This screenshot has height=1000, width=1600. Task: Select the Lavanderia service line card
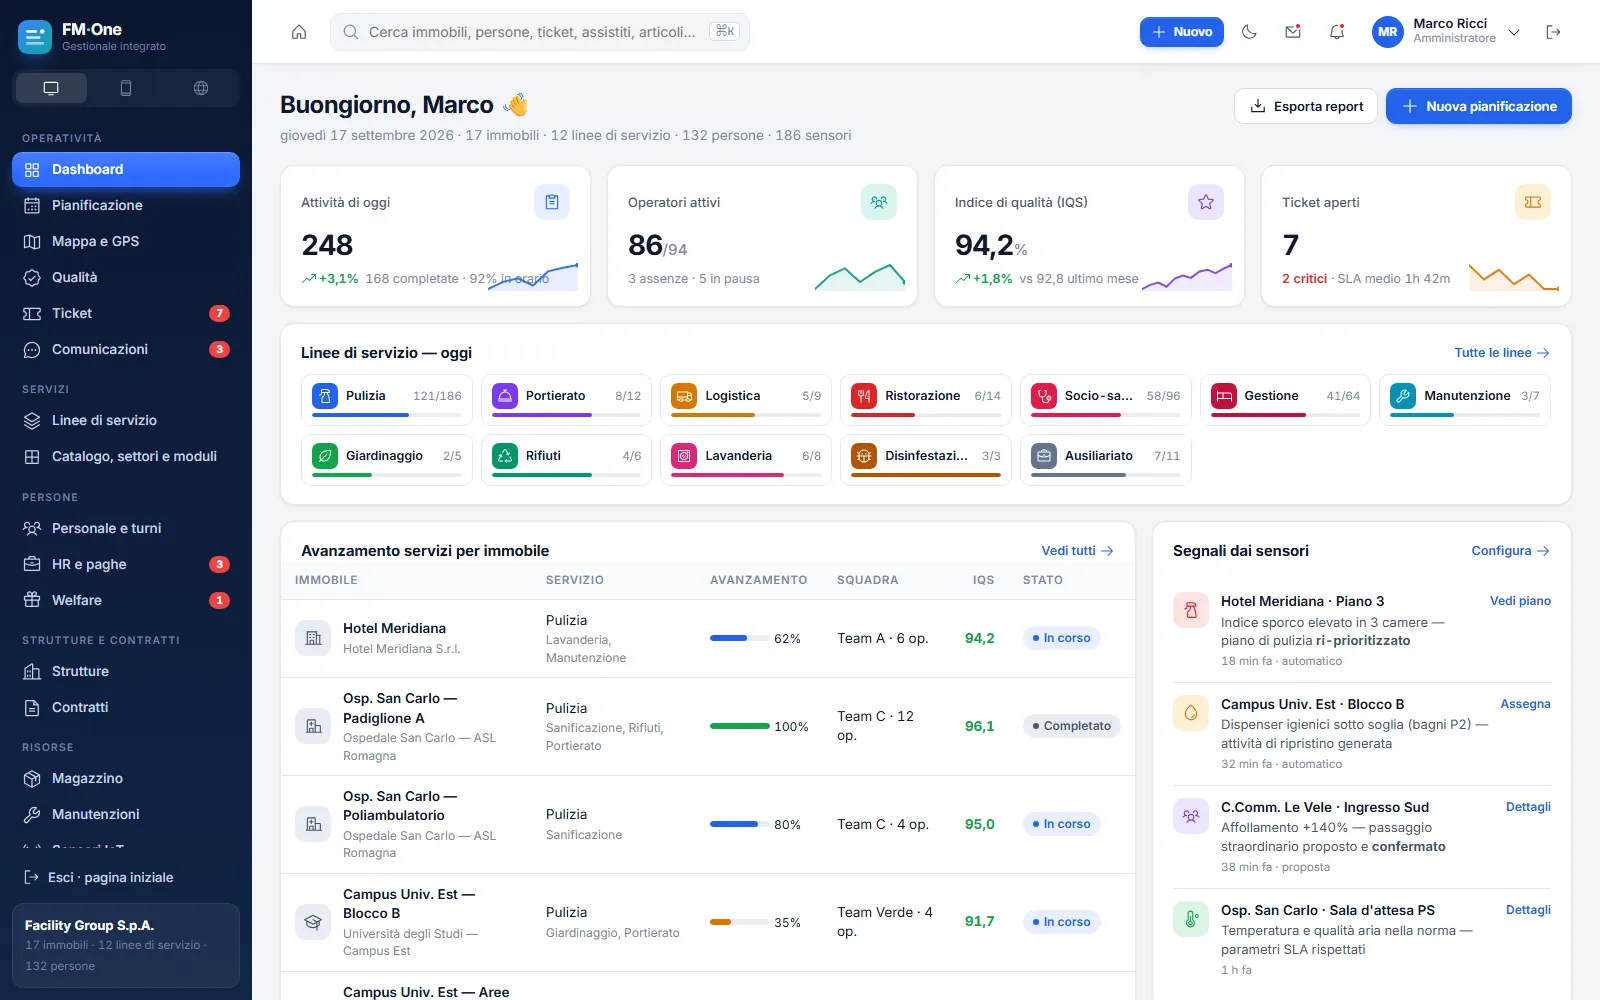pos(746,460)
